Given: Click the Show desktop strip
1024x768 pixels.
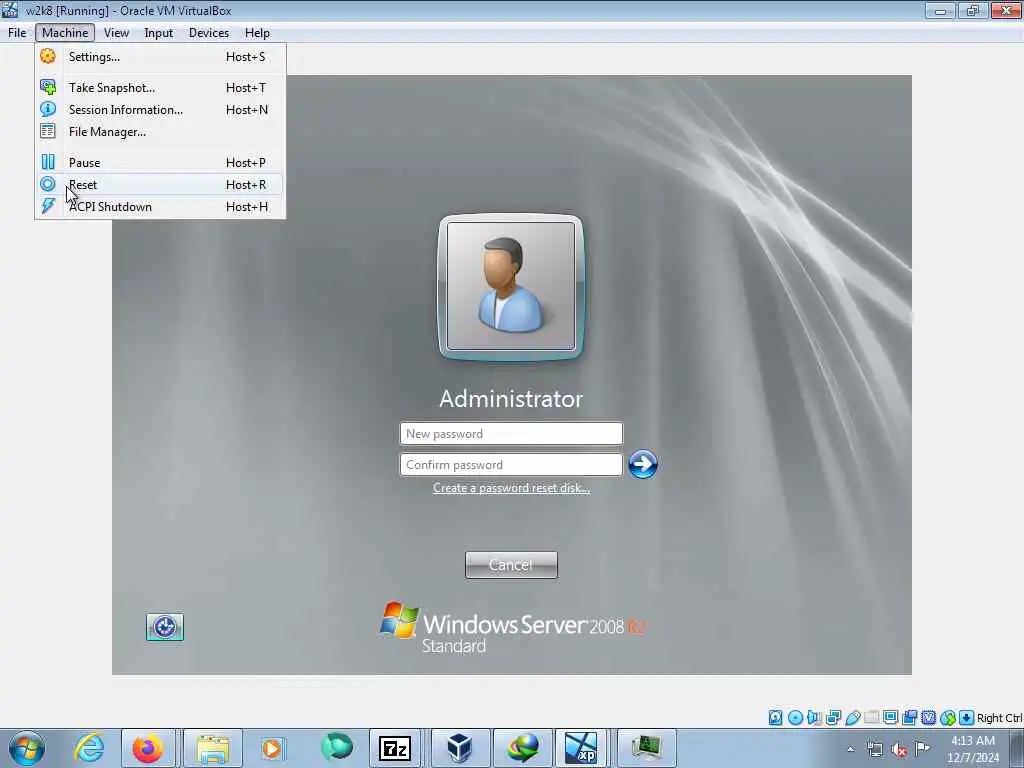Looking at the screenshot, I should tap(1017, 748).
